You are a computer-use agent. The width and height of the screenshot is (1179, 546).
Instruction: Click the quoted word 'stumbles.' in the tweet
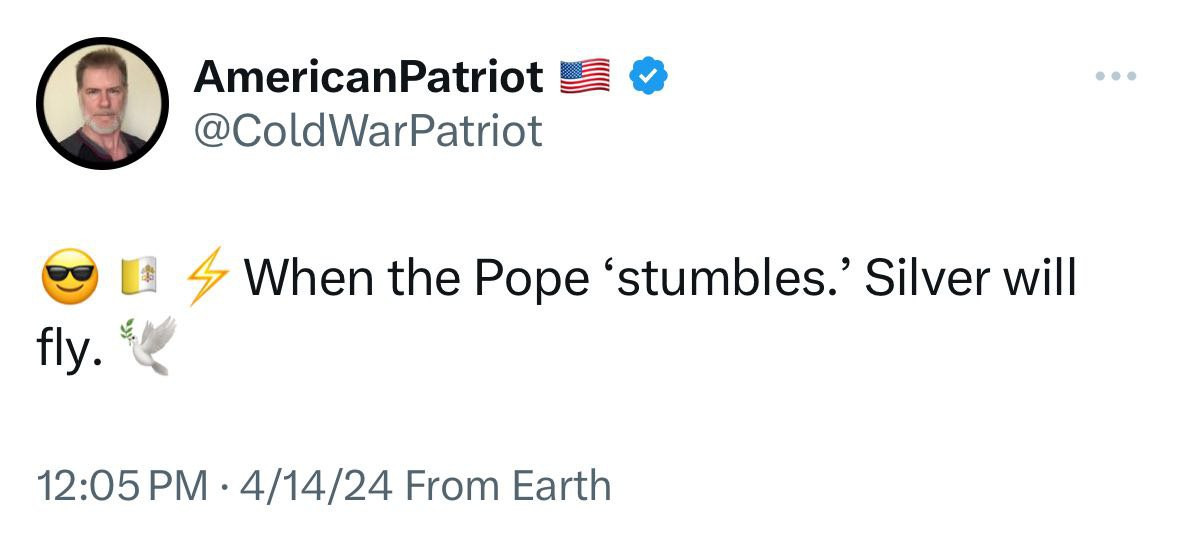[x=725, y=279]
